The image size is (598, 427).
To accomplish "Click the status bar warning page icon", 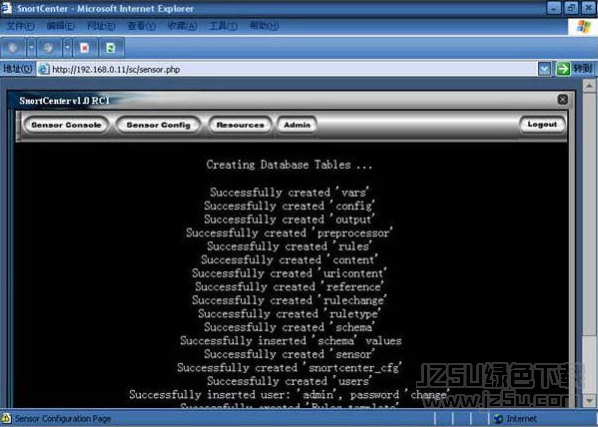I will [6, 419].
